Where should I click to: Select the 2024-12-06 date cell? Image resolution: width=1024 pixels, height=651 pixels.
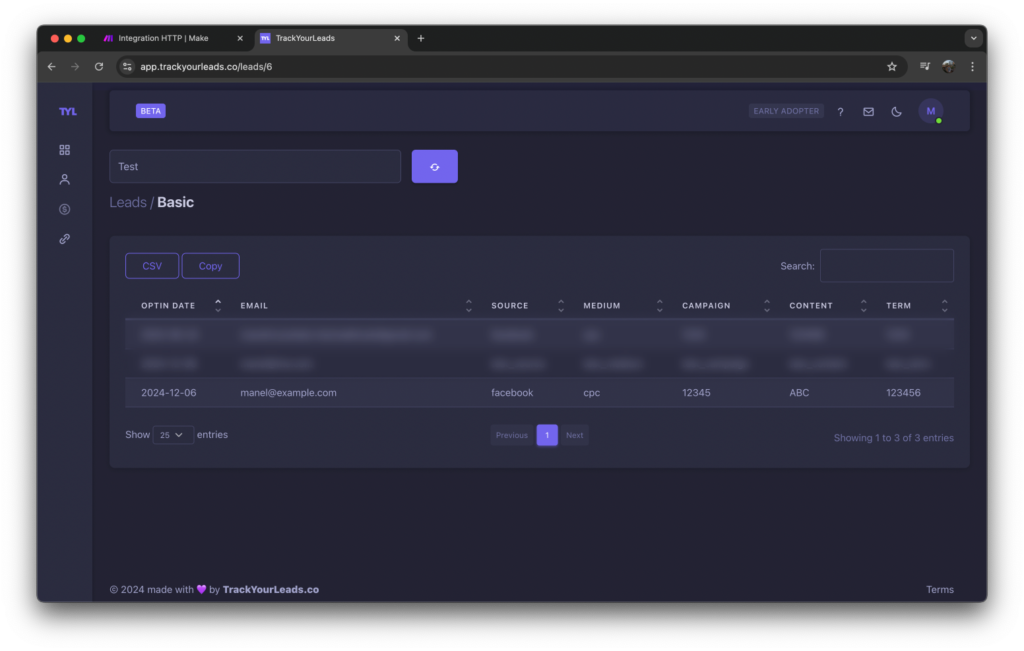tap(168, 393)
